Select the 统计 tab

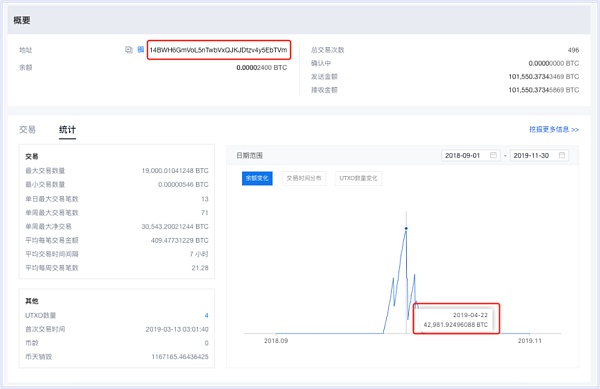[67, 130]
